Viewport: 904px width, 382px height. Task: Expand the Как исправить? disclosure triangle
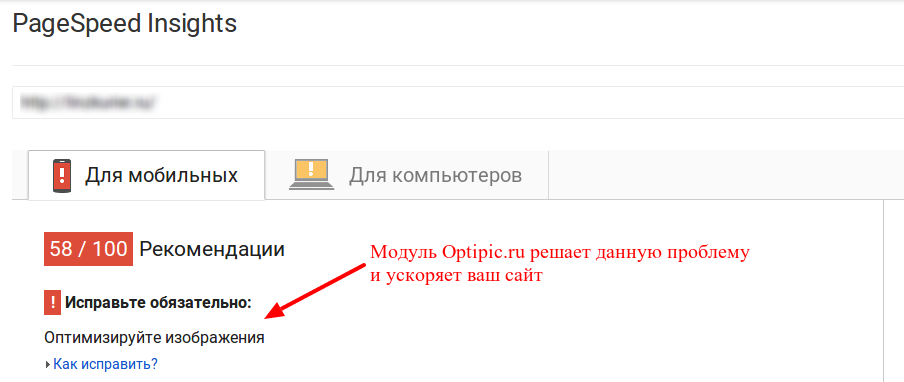tap(48, 365)
